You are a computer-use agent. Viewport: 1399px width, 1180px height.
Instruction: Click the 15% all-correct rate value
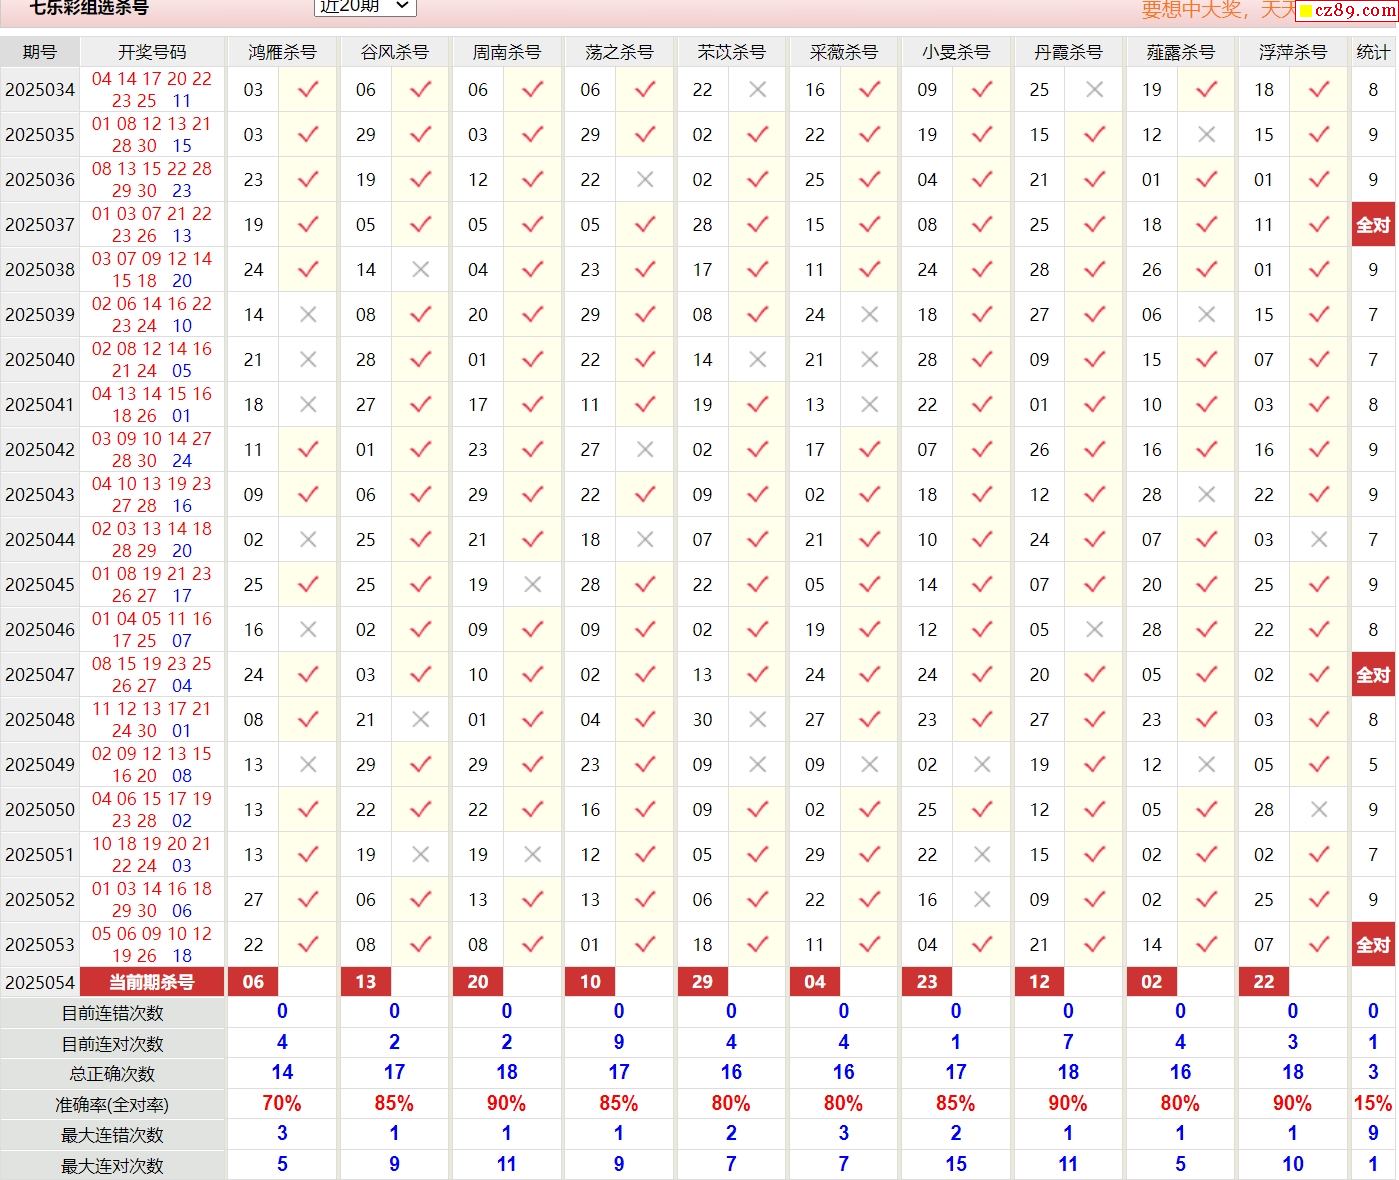click(x=1373, y=1103)
